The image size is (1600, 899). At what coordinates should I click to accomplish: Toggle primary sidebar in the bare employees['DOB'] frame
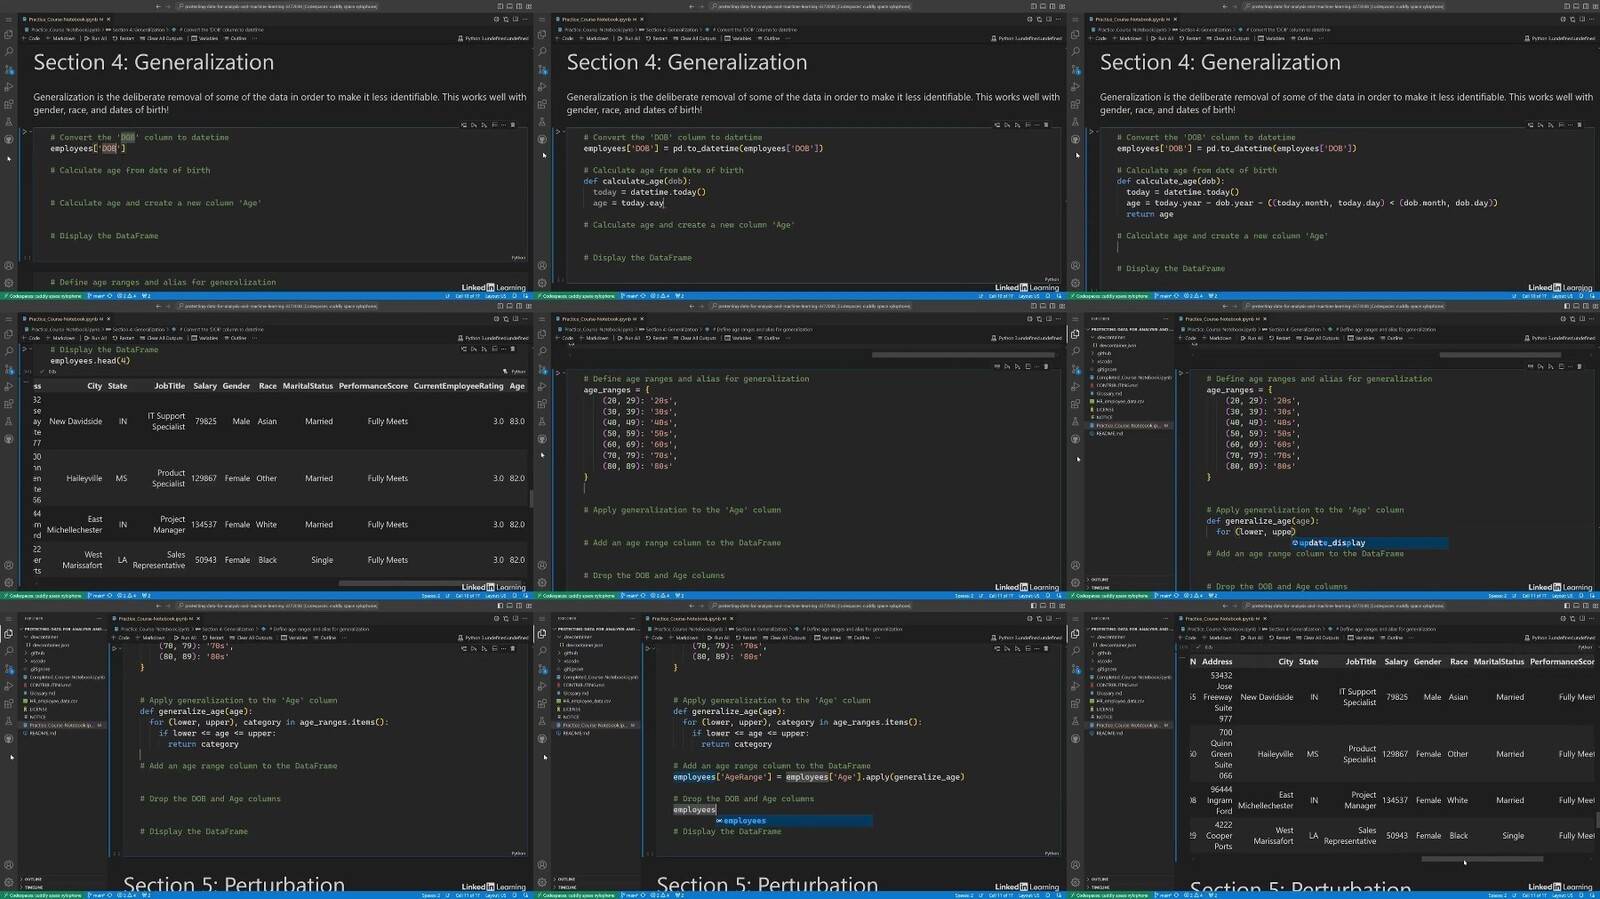(x=499, y=6)
